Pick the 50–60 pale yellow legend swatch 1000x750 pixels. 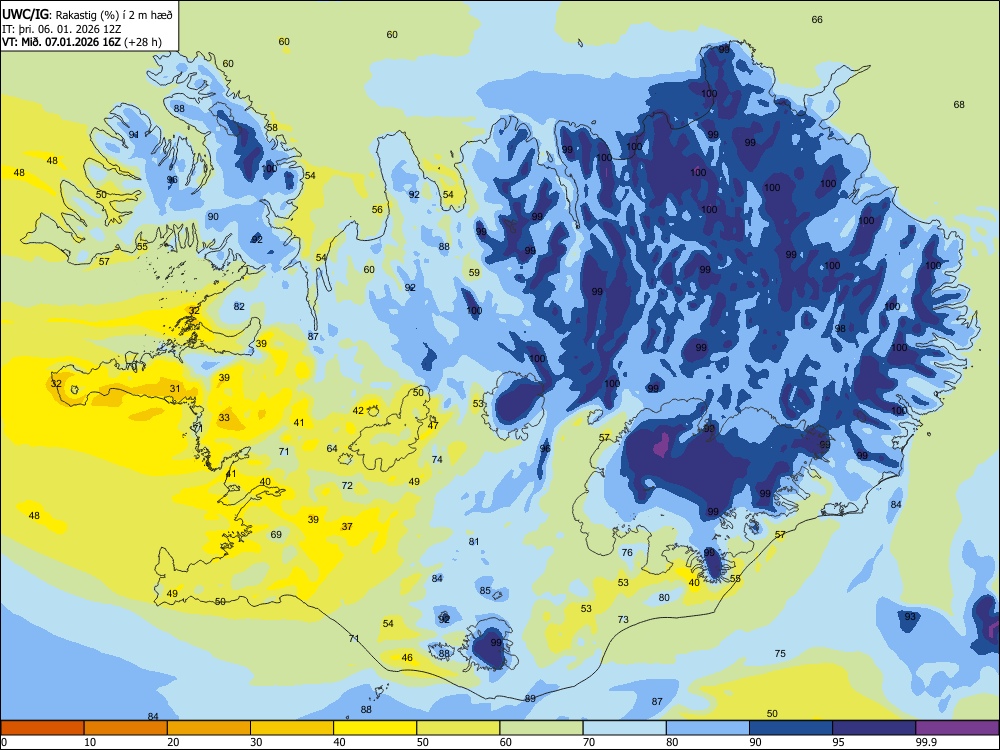pyautogui.click(x=459, y=728)
